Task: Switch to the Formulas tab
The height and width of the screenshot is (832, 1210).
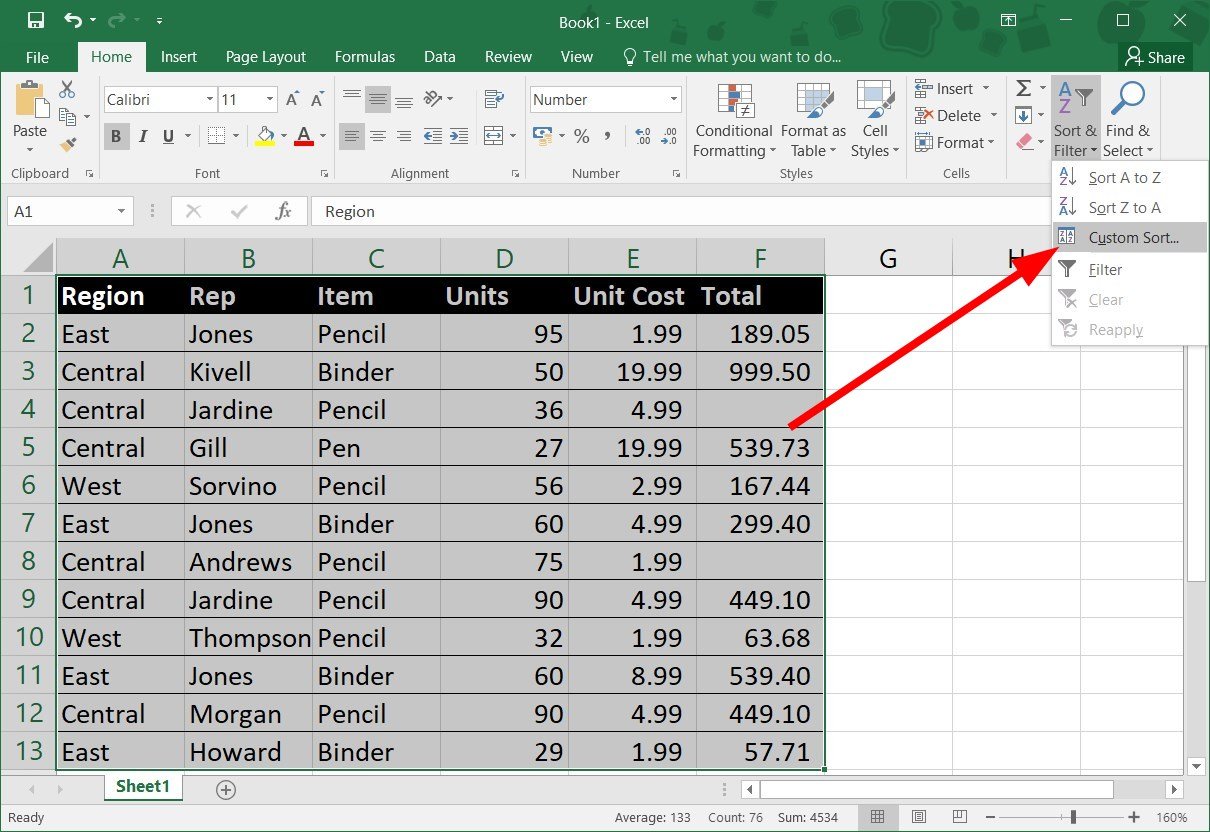Action: (x=365, y=57)
